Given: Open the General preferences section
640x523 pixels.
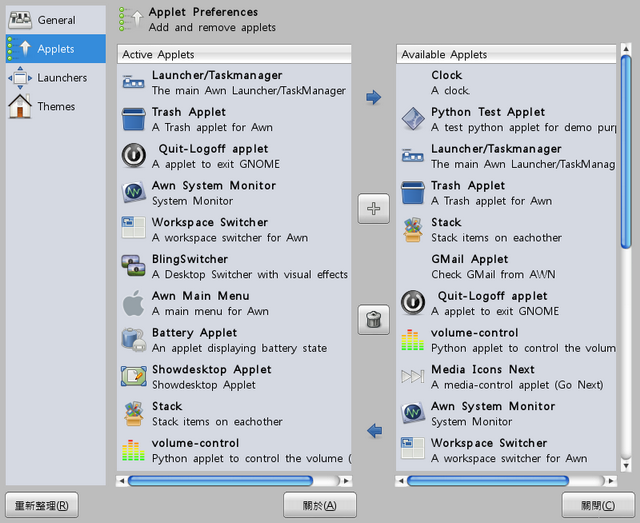Looking at the screenshot, I should (56, 20).
